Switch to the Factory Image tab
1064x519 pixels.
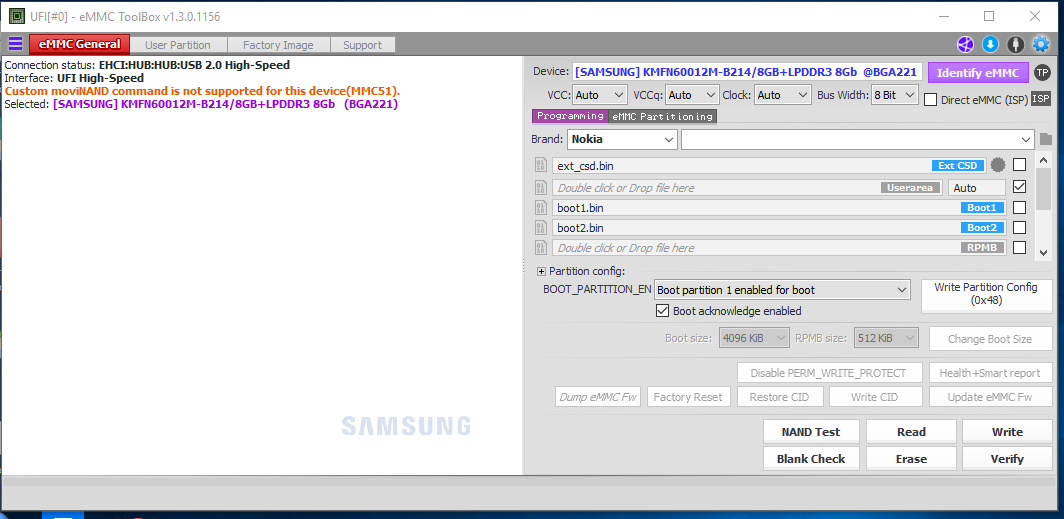[278, 45]
